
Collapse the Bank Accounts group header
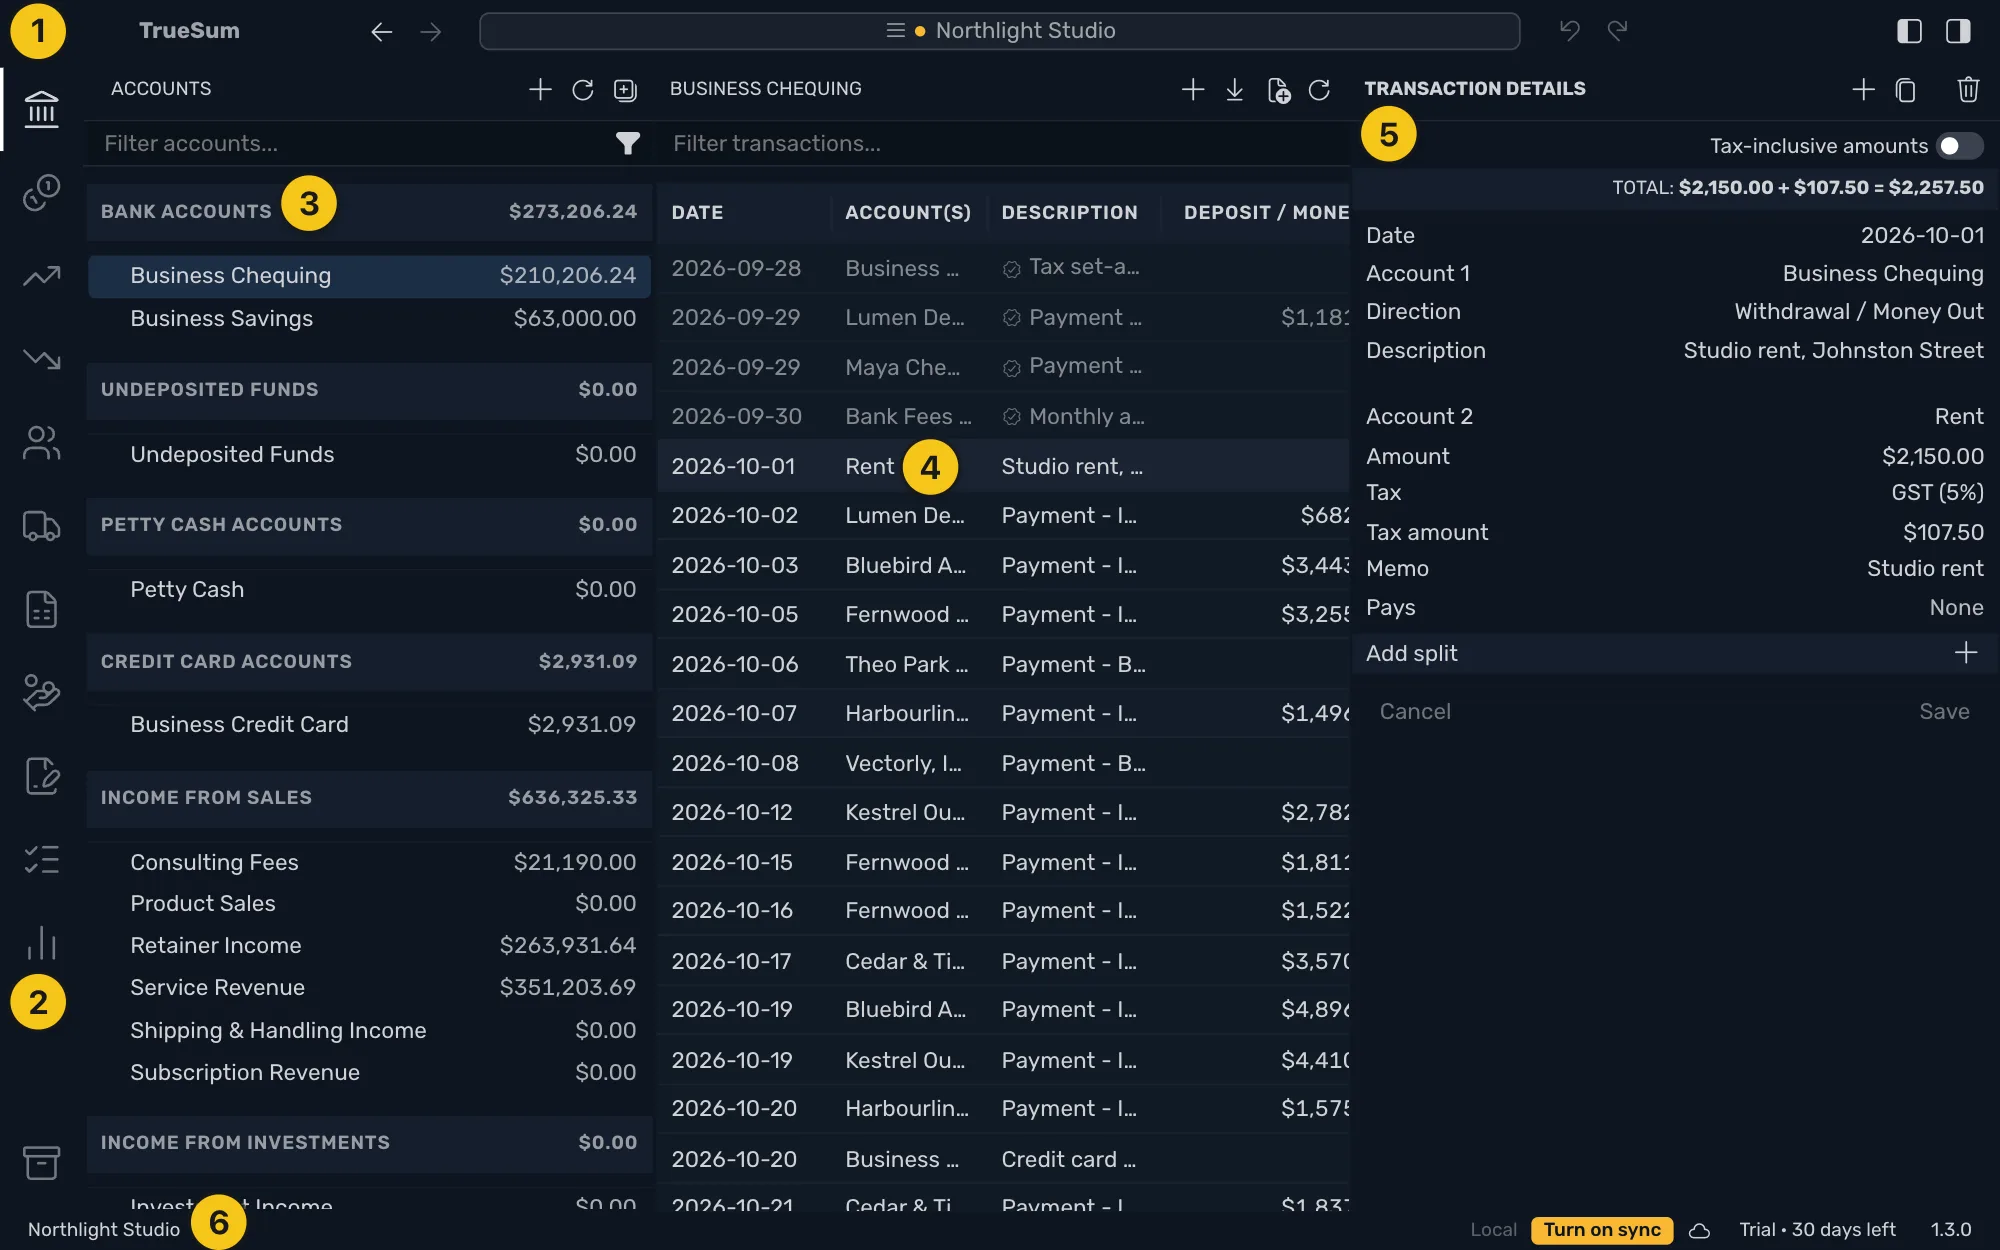369,211
